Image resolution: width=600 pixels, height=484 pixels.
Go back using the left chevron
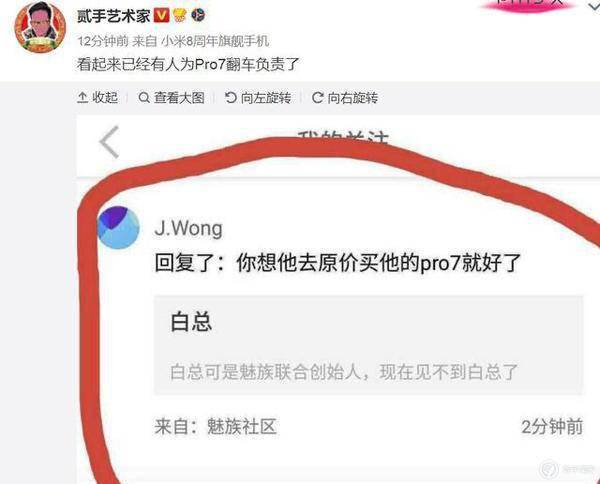coord(109,142)
